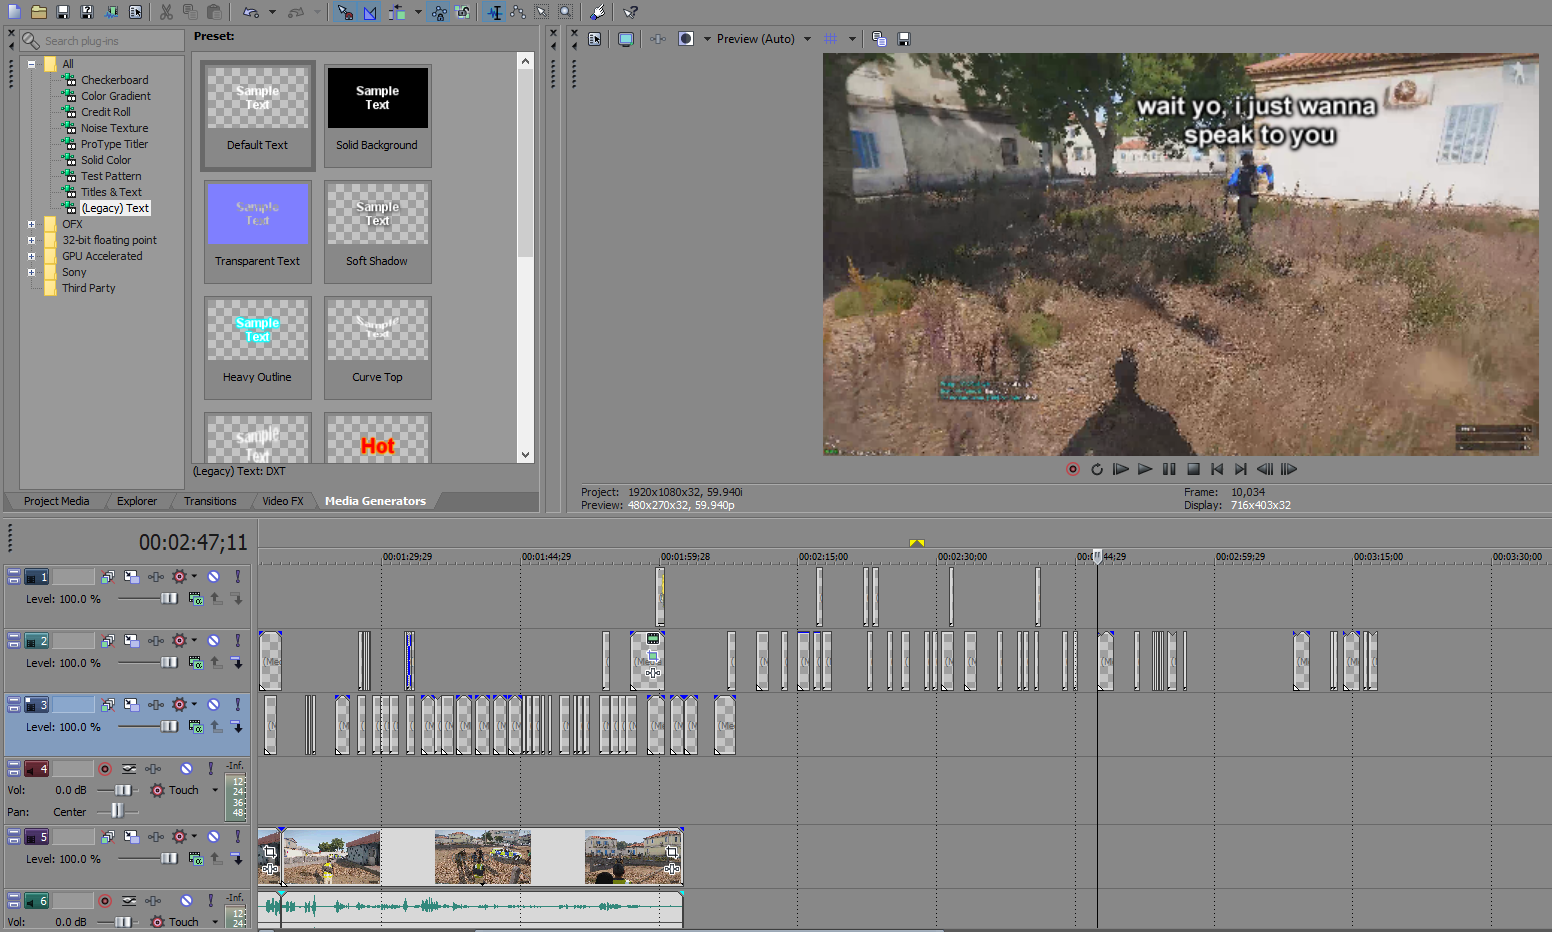Arm audio track 4 for record
Image resolution: width=1552 pixels, height=932 pixels.
coord(105,769)
